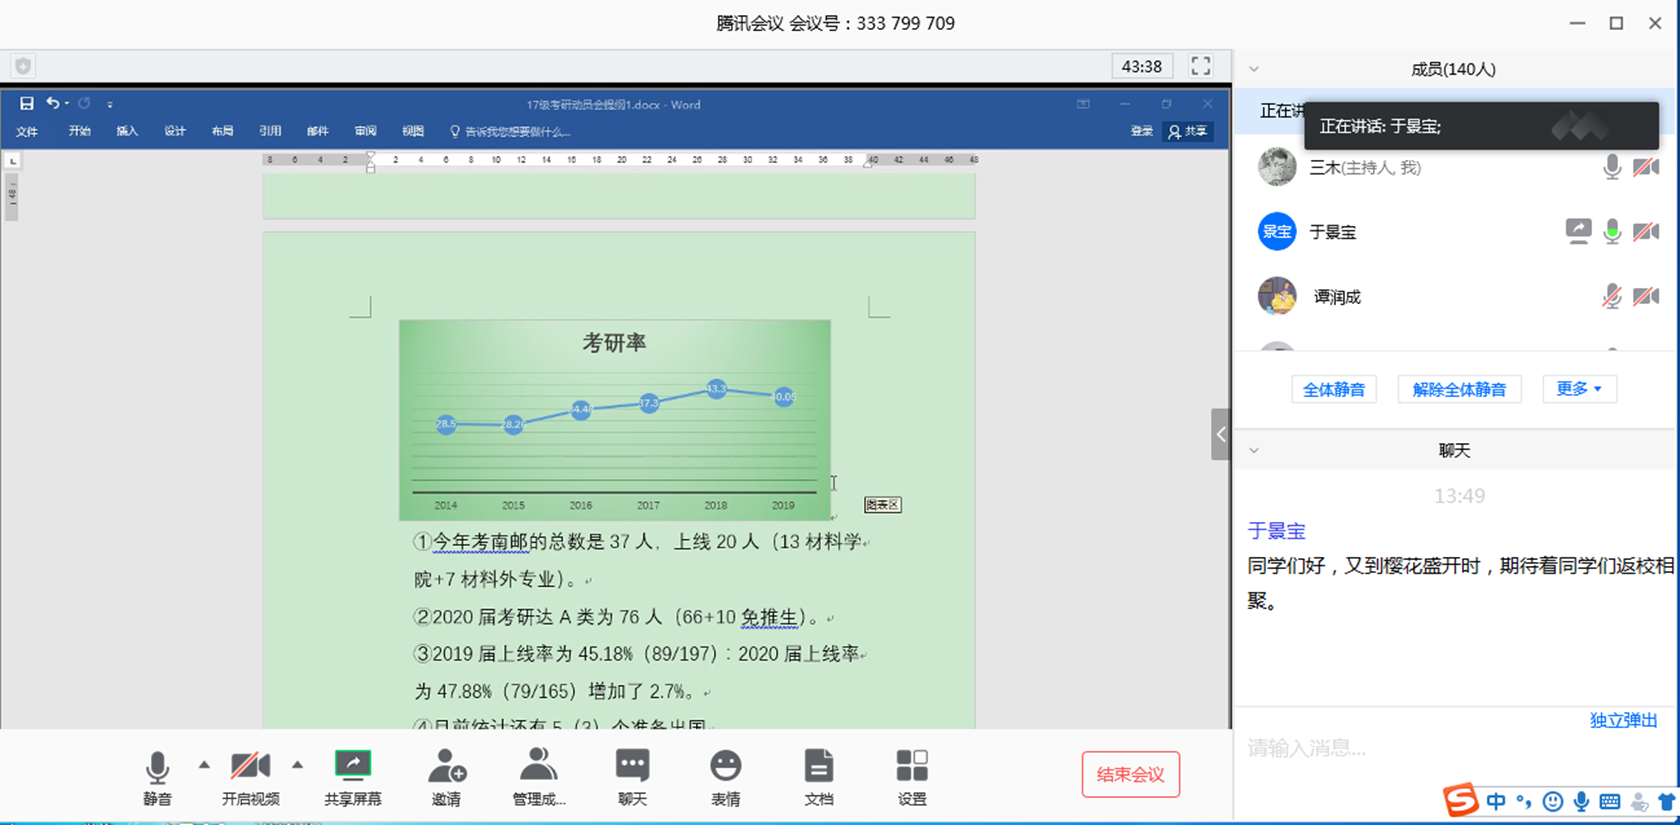Click the 独立弹出 pop-out chat link

pyautogui.click(x=1623, y=720)
